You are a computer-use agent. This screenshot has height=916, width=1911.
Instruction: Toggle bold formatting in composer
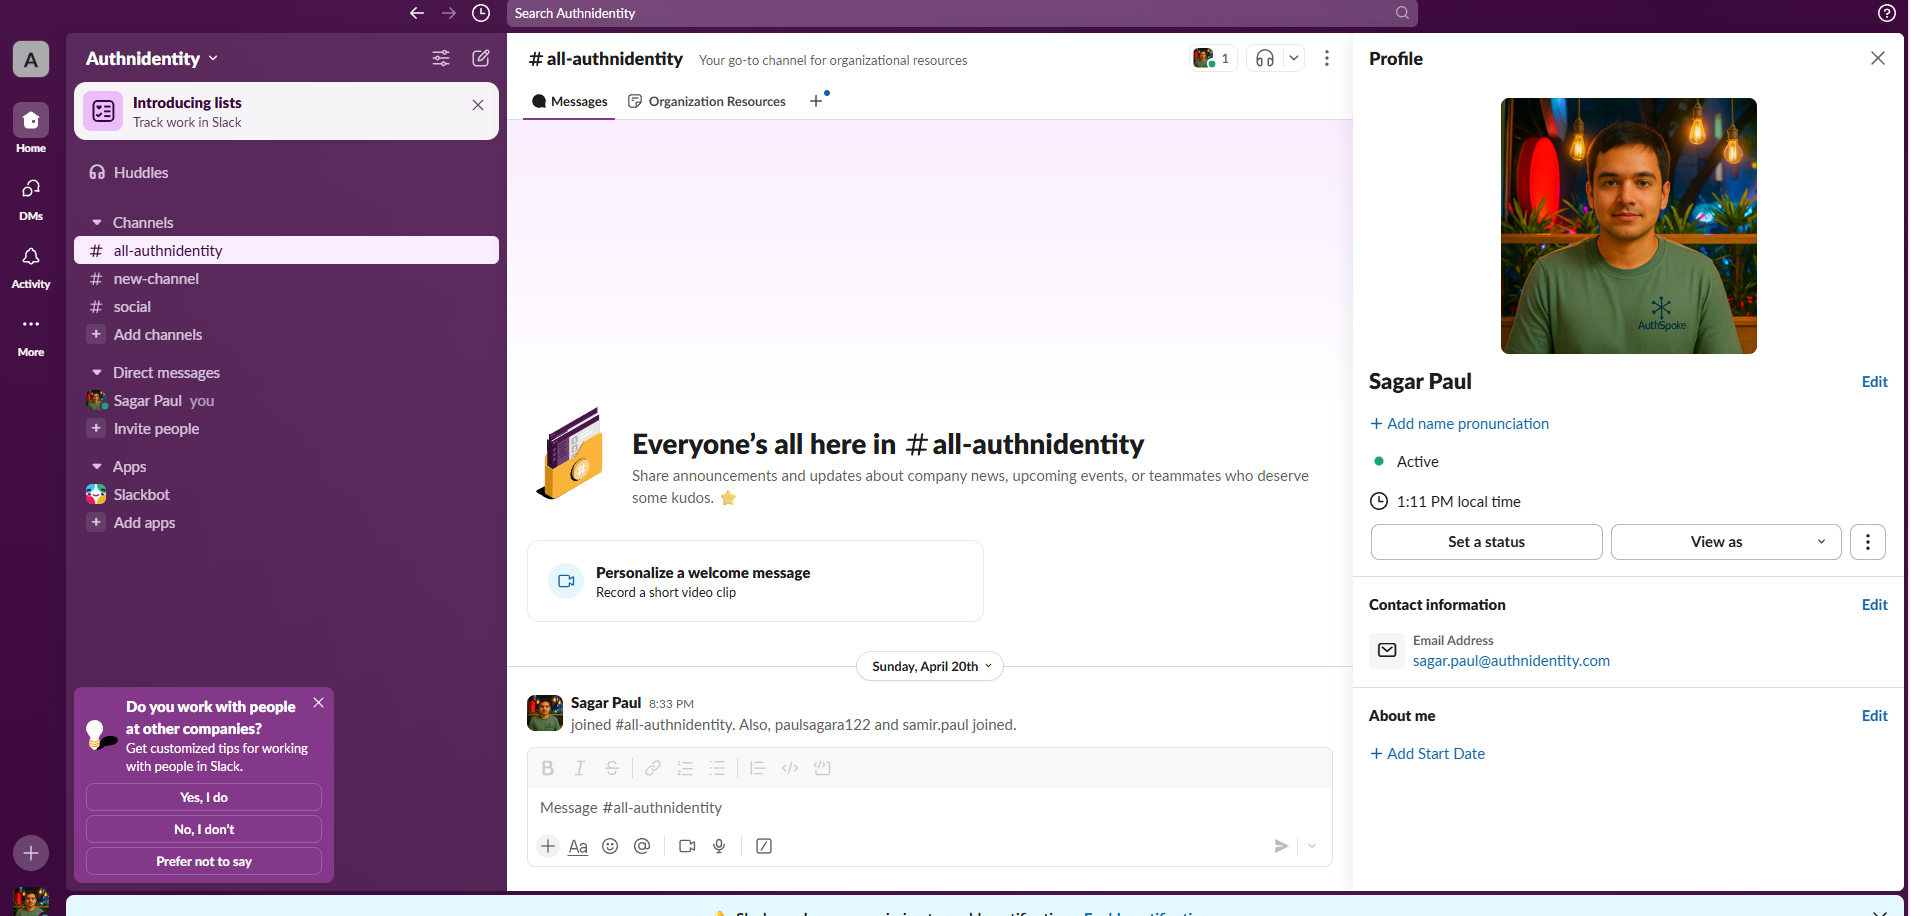click(x=548, y=768)
